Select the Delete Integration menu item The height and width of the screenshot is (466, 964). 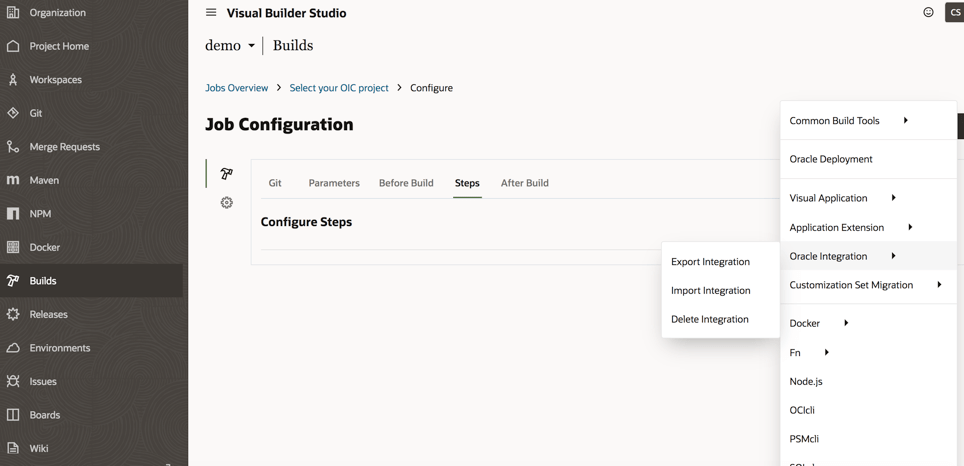pyautogui.click(x=709, y=320)
